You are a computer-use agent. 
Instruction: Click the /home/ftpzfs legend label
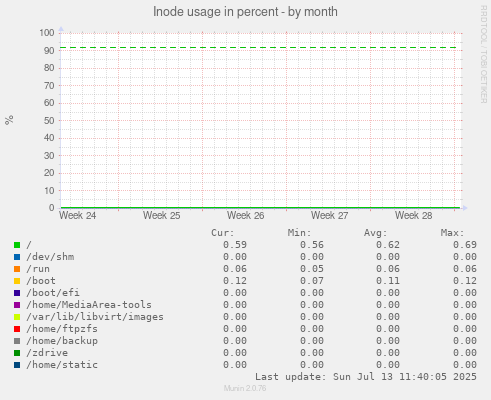pyautogui.click(x=62, y=329)
